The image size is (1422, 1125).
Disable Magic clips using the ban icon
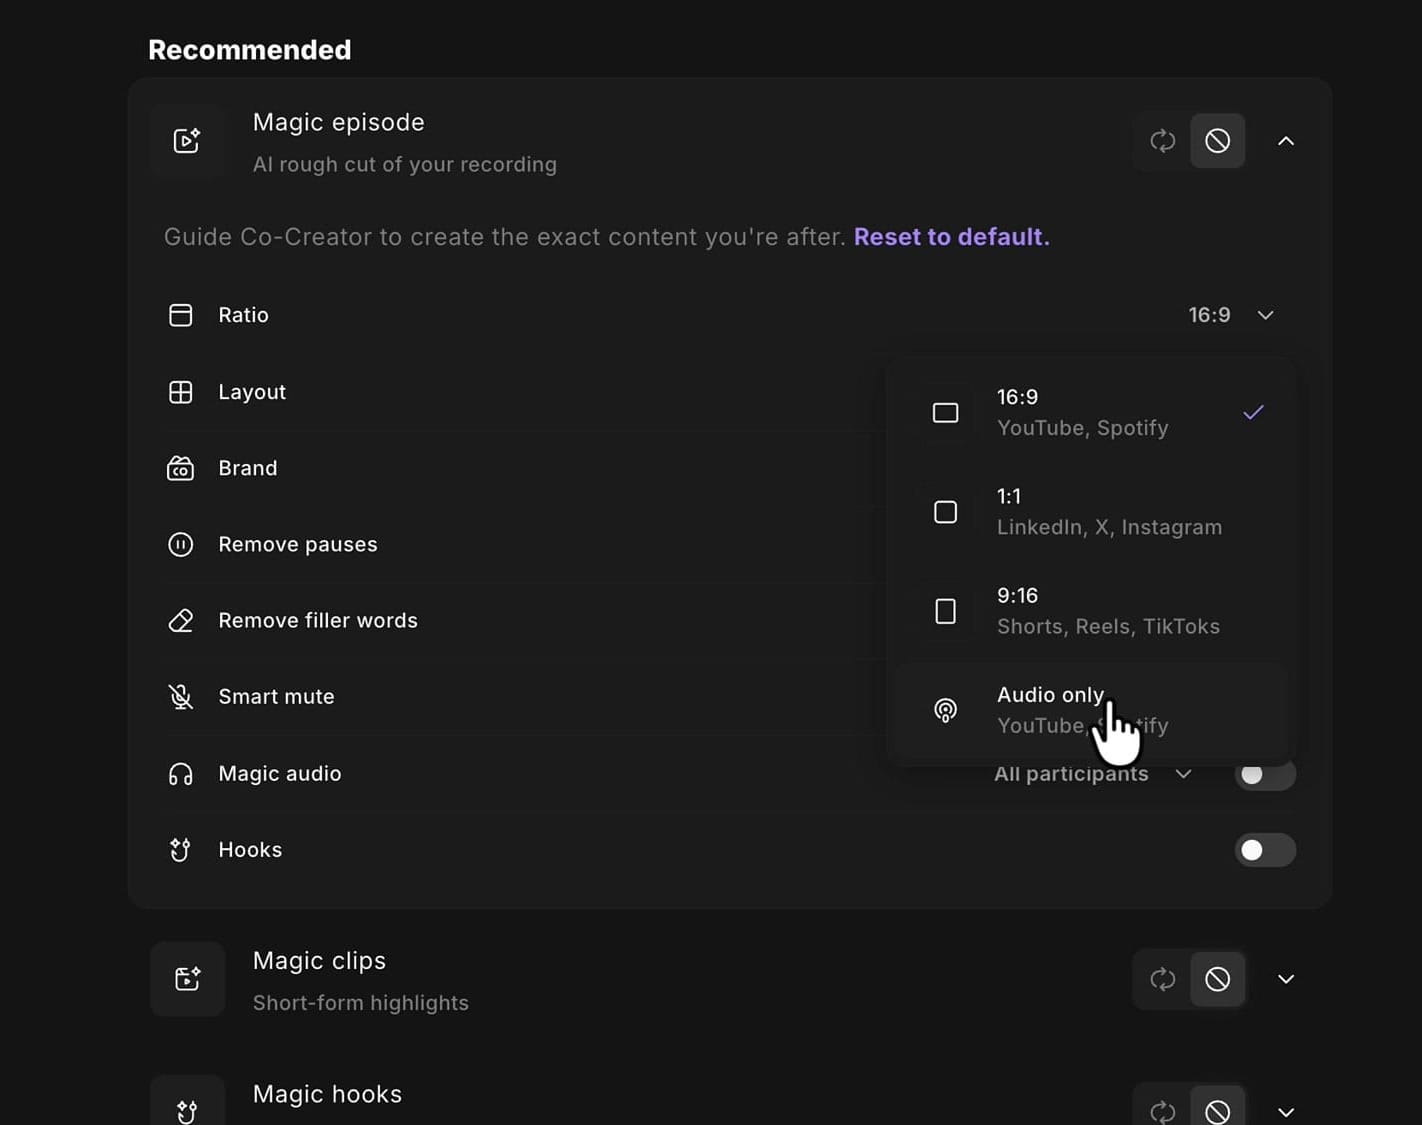click(x=1217, y=979)
